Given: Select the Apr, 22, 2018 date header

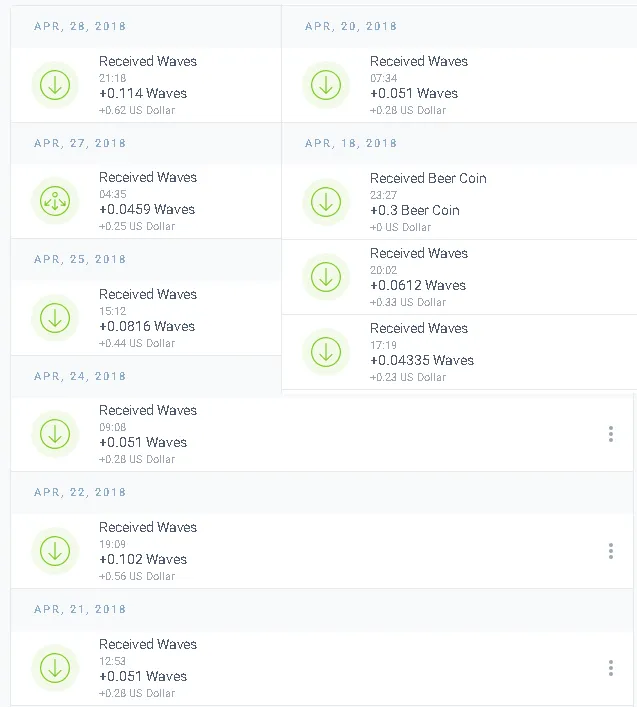Looking at the screenshot, I should pyautogui.click(x=80, y=492).
